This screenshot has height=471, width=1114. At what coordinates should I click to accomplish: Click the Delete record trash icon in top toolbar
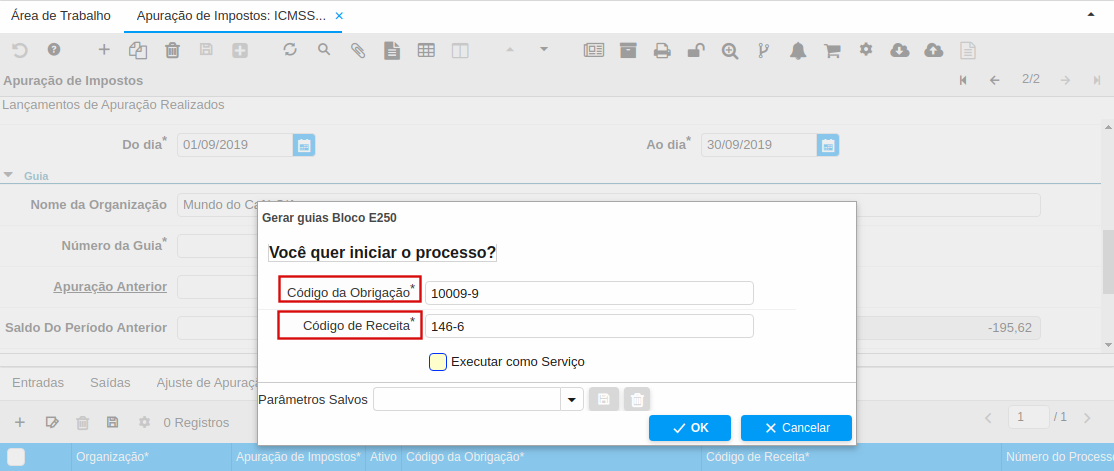pos(172,50)
